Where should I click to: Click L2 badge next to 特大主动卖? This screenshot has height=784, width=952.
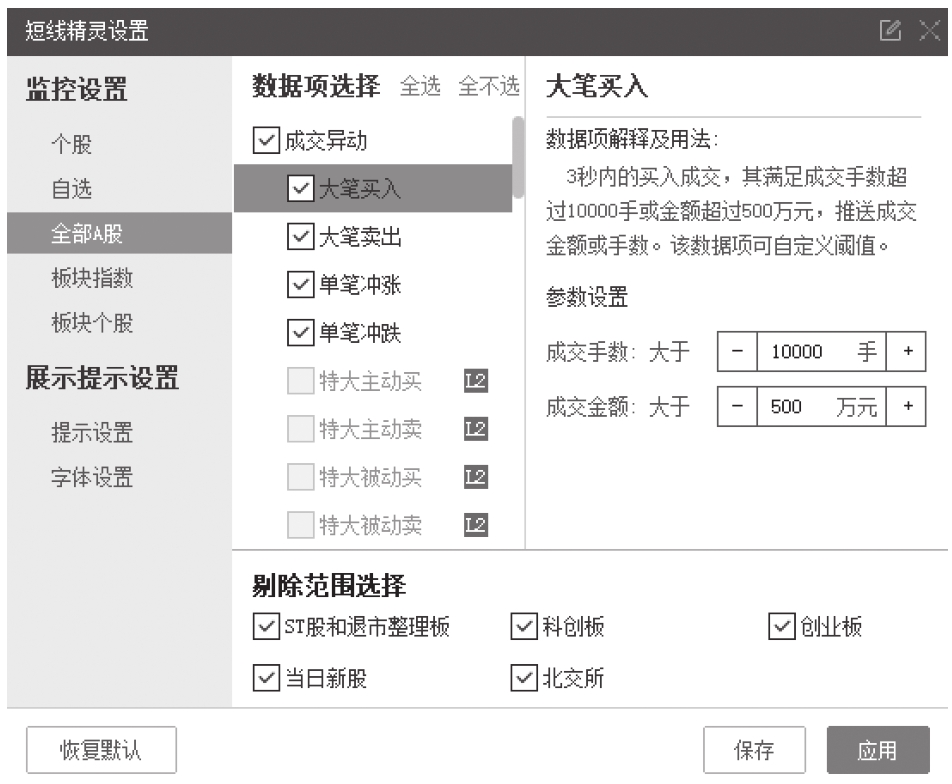(476, 429)
